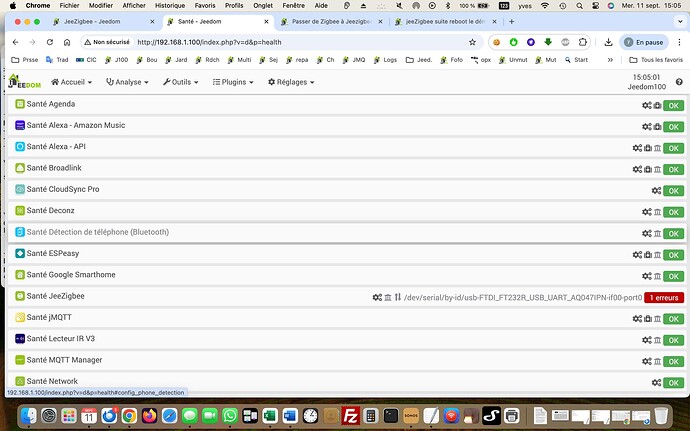Open the J100 bookmark

point(116,60)
